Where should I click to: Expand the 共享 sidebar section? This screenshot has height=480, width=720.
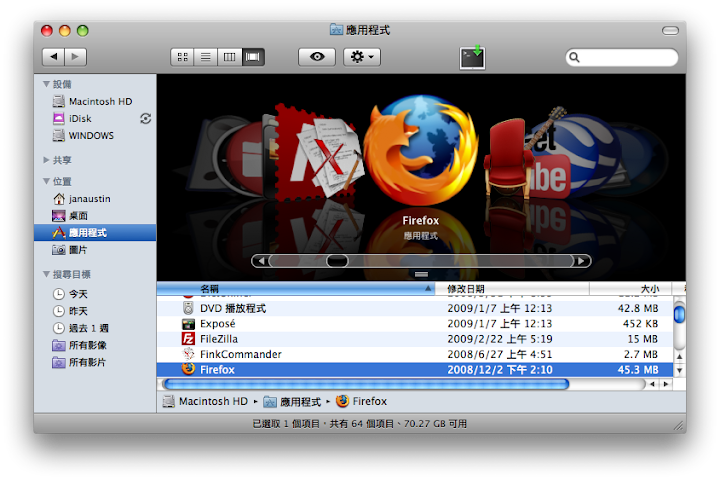(46, 160)
